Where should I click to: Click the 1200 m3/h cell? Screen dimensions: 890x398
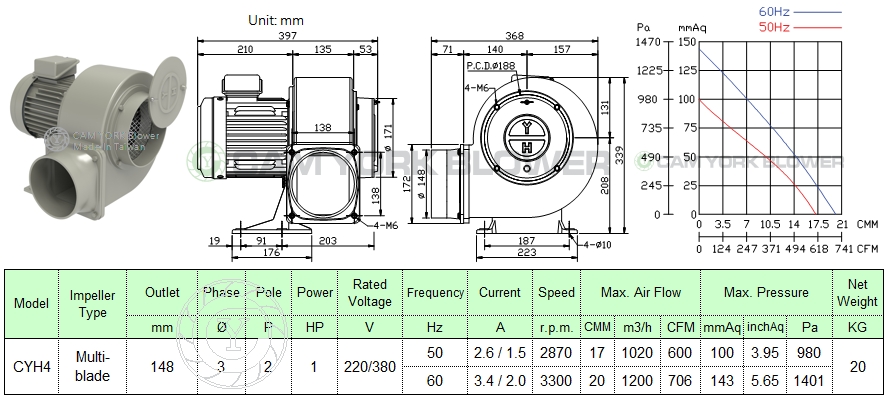click(x=637, y=380)
